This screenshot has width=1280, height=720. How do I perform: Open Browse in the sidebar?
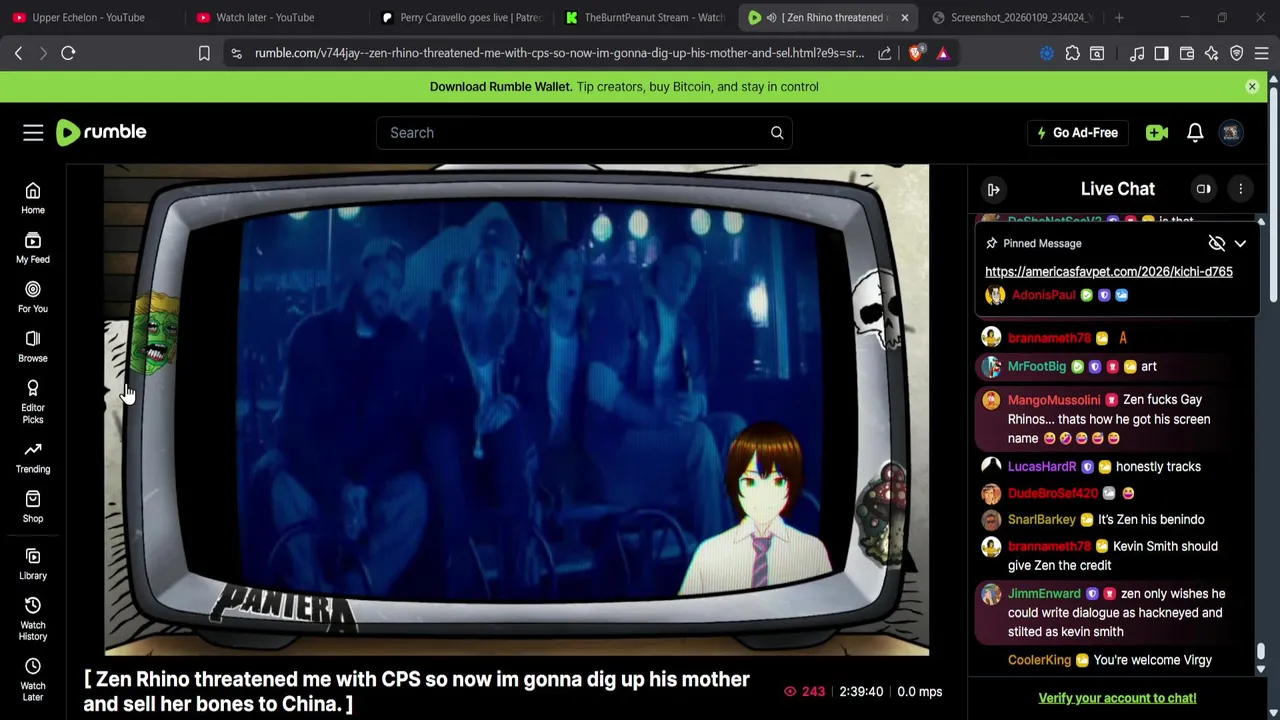33,346
